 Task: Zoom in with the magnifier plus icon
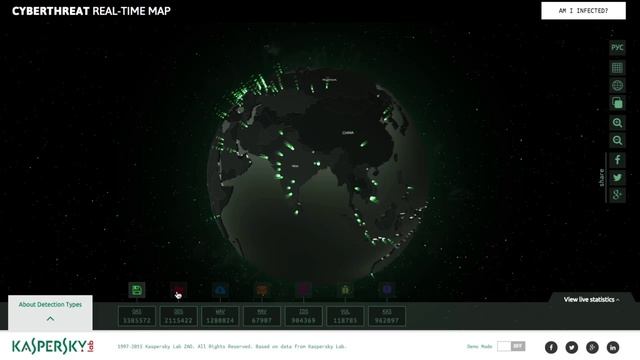click(617, 122)
